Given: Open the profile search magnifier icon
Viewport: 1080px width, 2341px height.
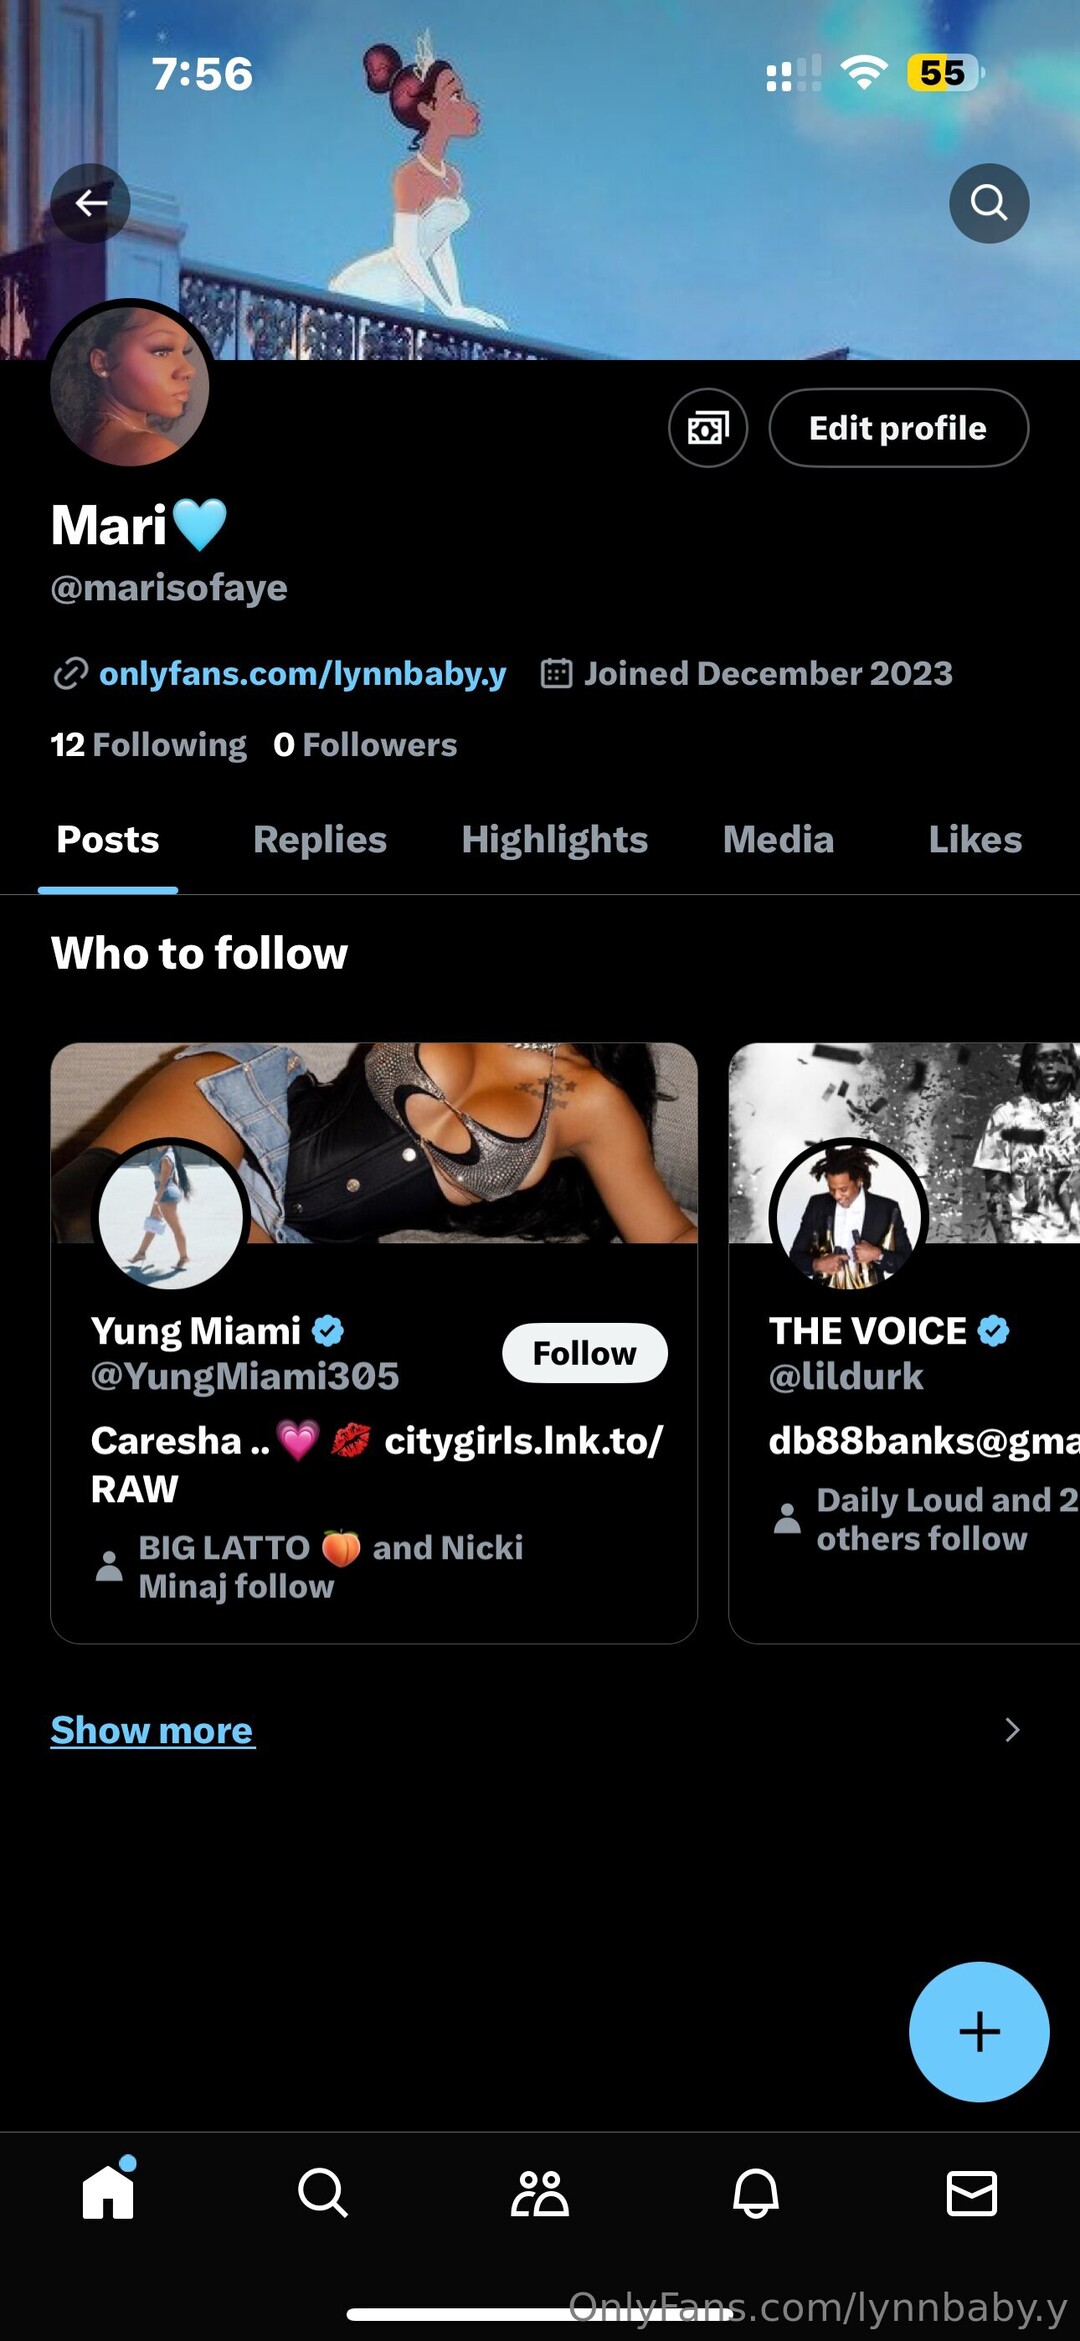Looking at the screenshot, I should click(988, 203).
